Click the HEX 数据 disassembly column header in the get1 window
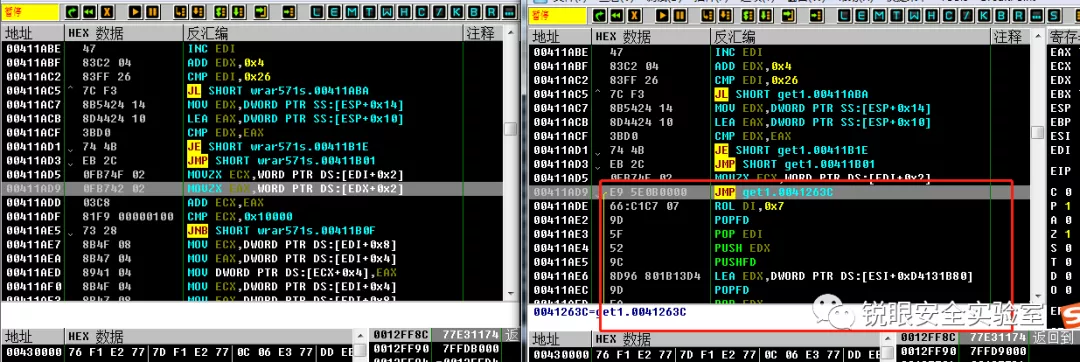Screen dimensions: 1080x362 [650, 37]
